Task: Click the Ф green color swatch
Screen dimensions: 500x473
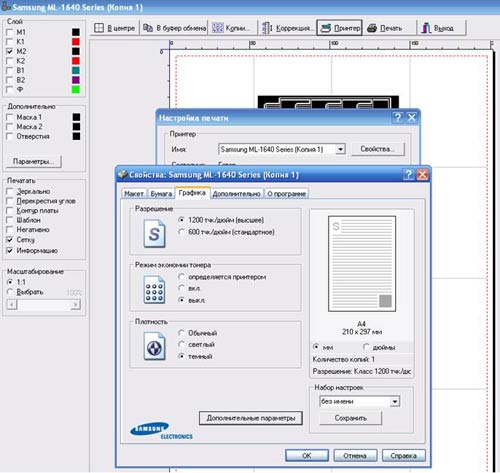Action: pos(76,89)
